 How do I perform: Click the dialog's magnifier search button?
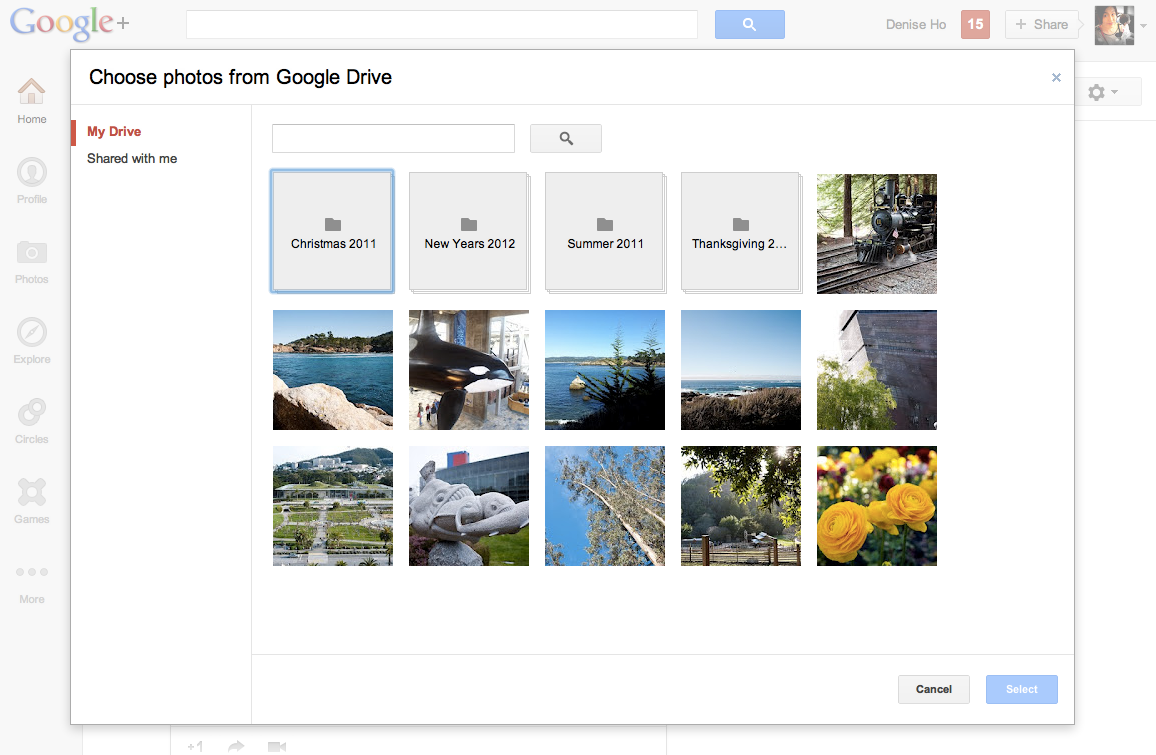pyautogui.click(x=565, y=139)
